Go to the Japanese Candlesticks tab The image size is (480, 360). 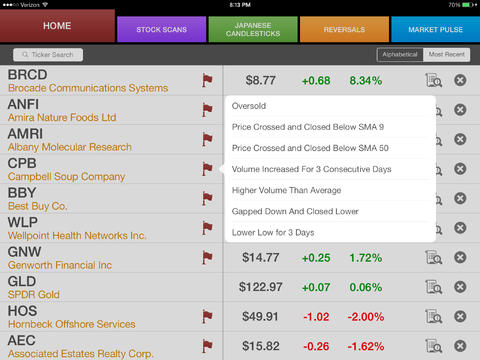(x=253, y=29)
